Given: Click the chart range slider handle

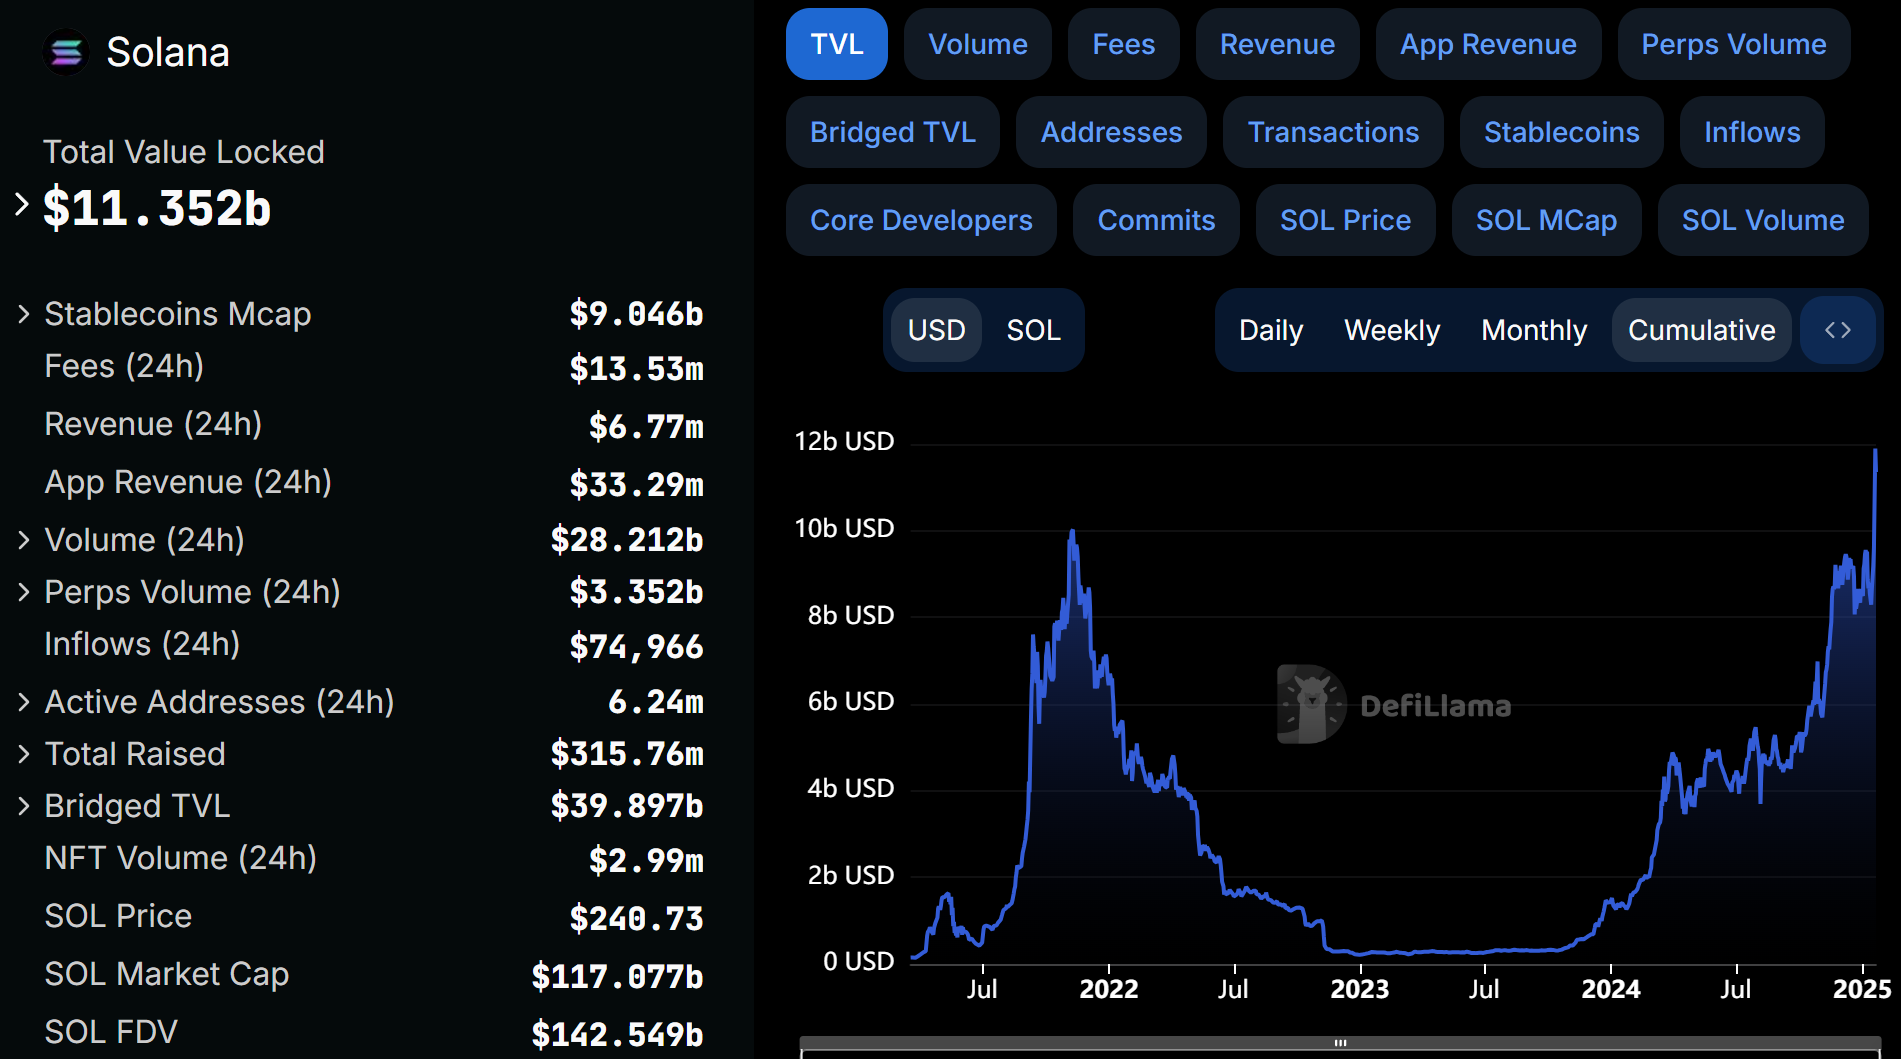Looking at the screenshot, I should coord(1340,1043).
